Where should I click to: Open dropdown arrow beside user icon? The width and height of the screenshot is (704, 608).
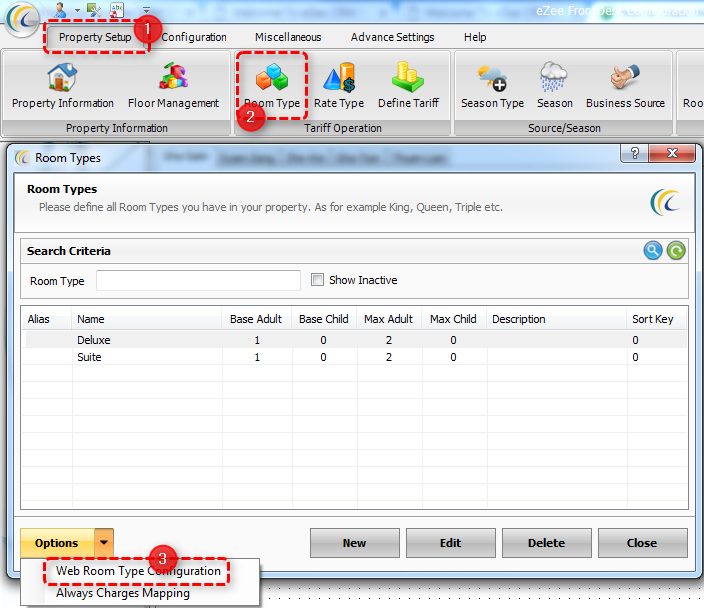coord(77,10)
